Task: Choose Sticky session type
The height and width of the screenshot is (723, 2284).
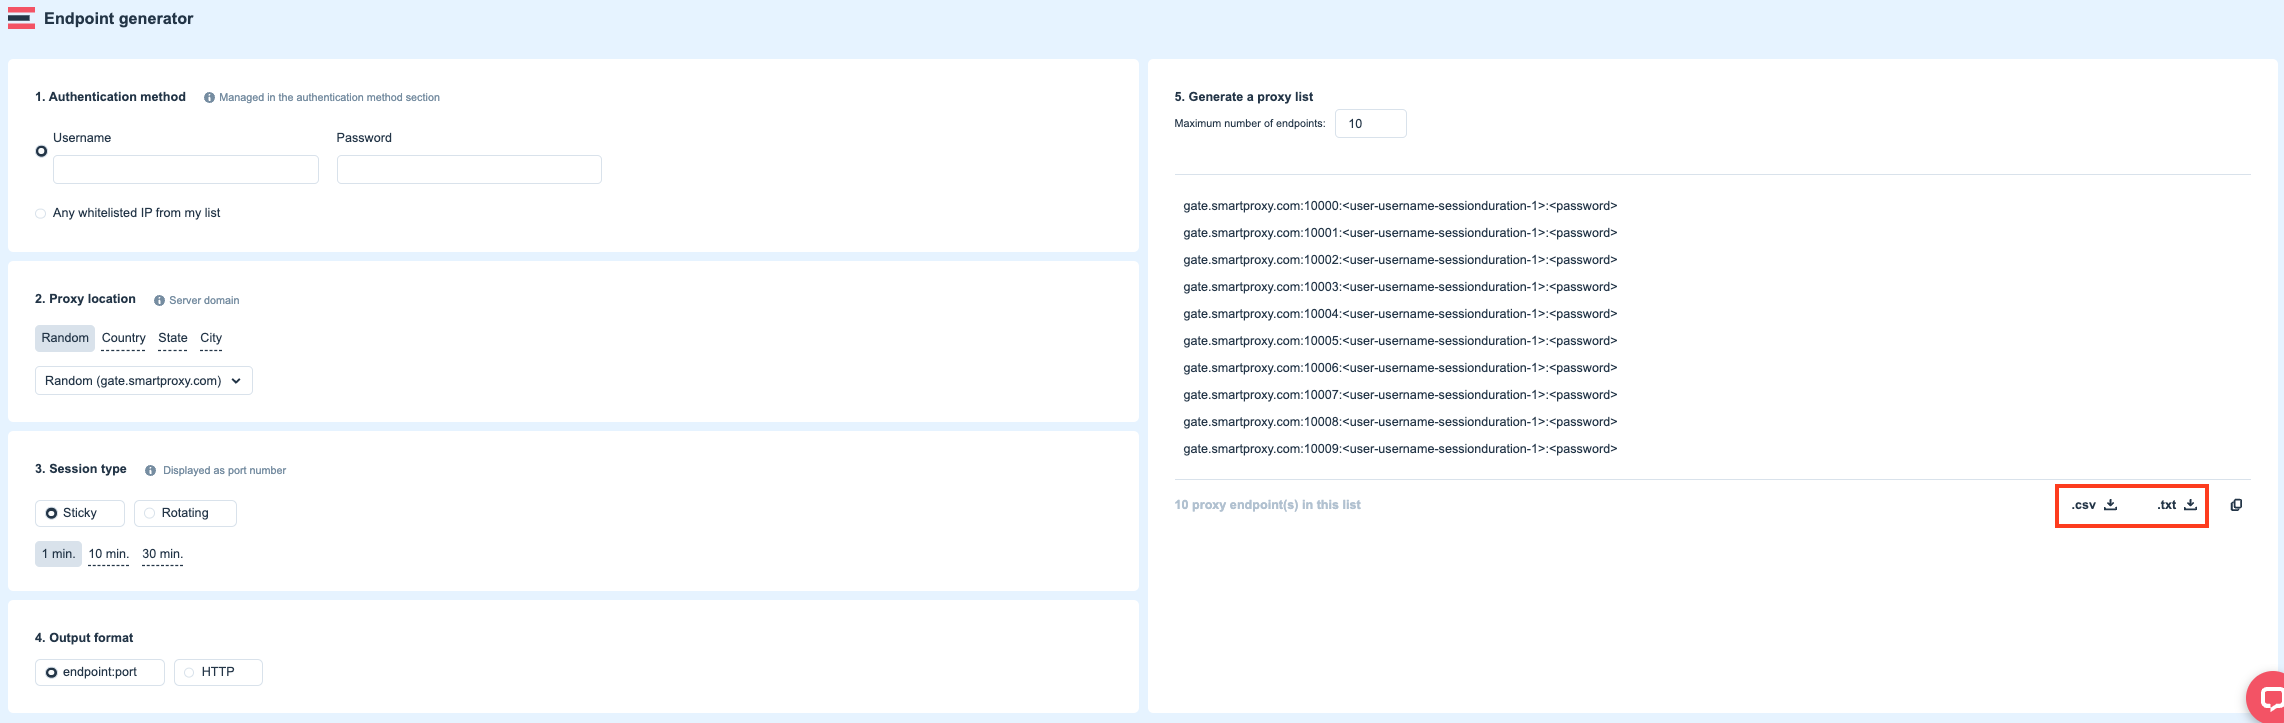Action: (x=80, y=513)
